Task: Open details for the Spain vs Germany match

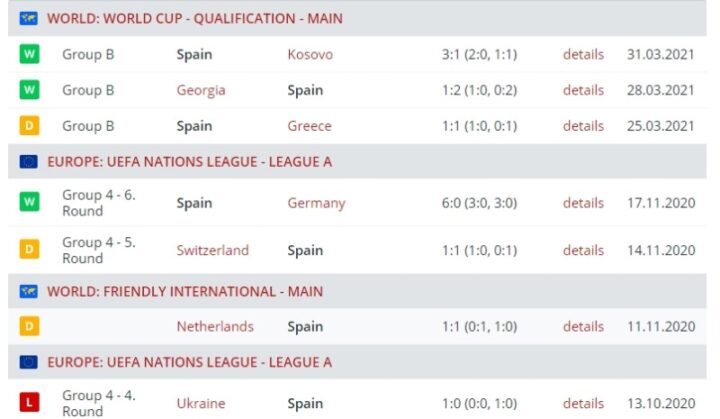Action: (583, 202)
